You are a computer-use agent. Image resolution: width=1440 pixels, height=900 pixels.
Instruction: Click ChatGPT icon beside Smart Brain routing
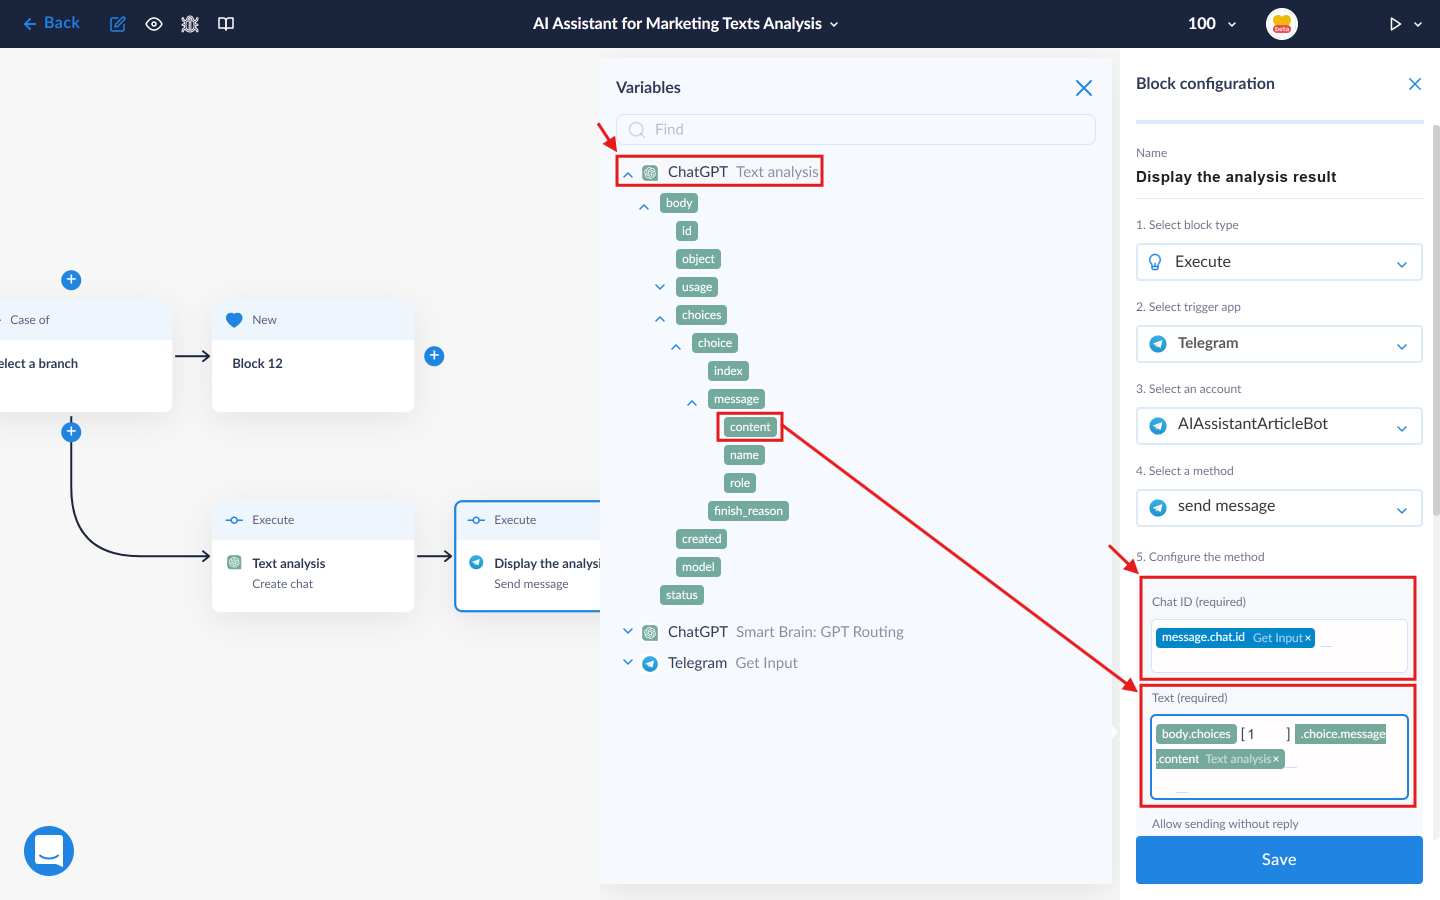point(650,633)
